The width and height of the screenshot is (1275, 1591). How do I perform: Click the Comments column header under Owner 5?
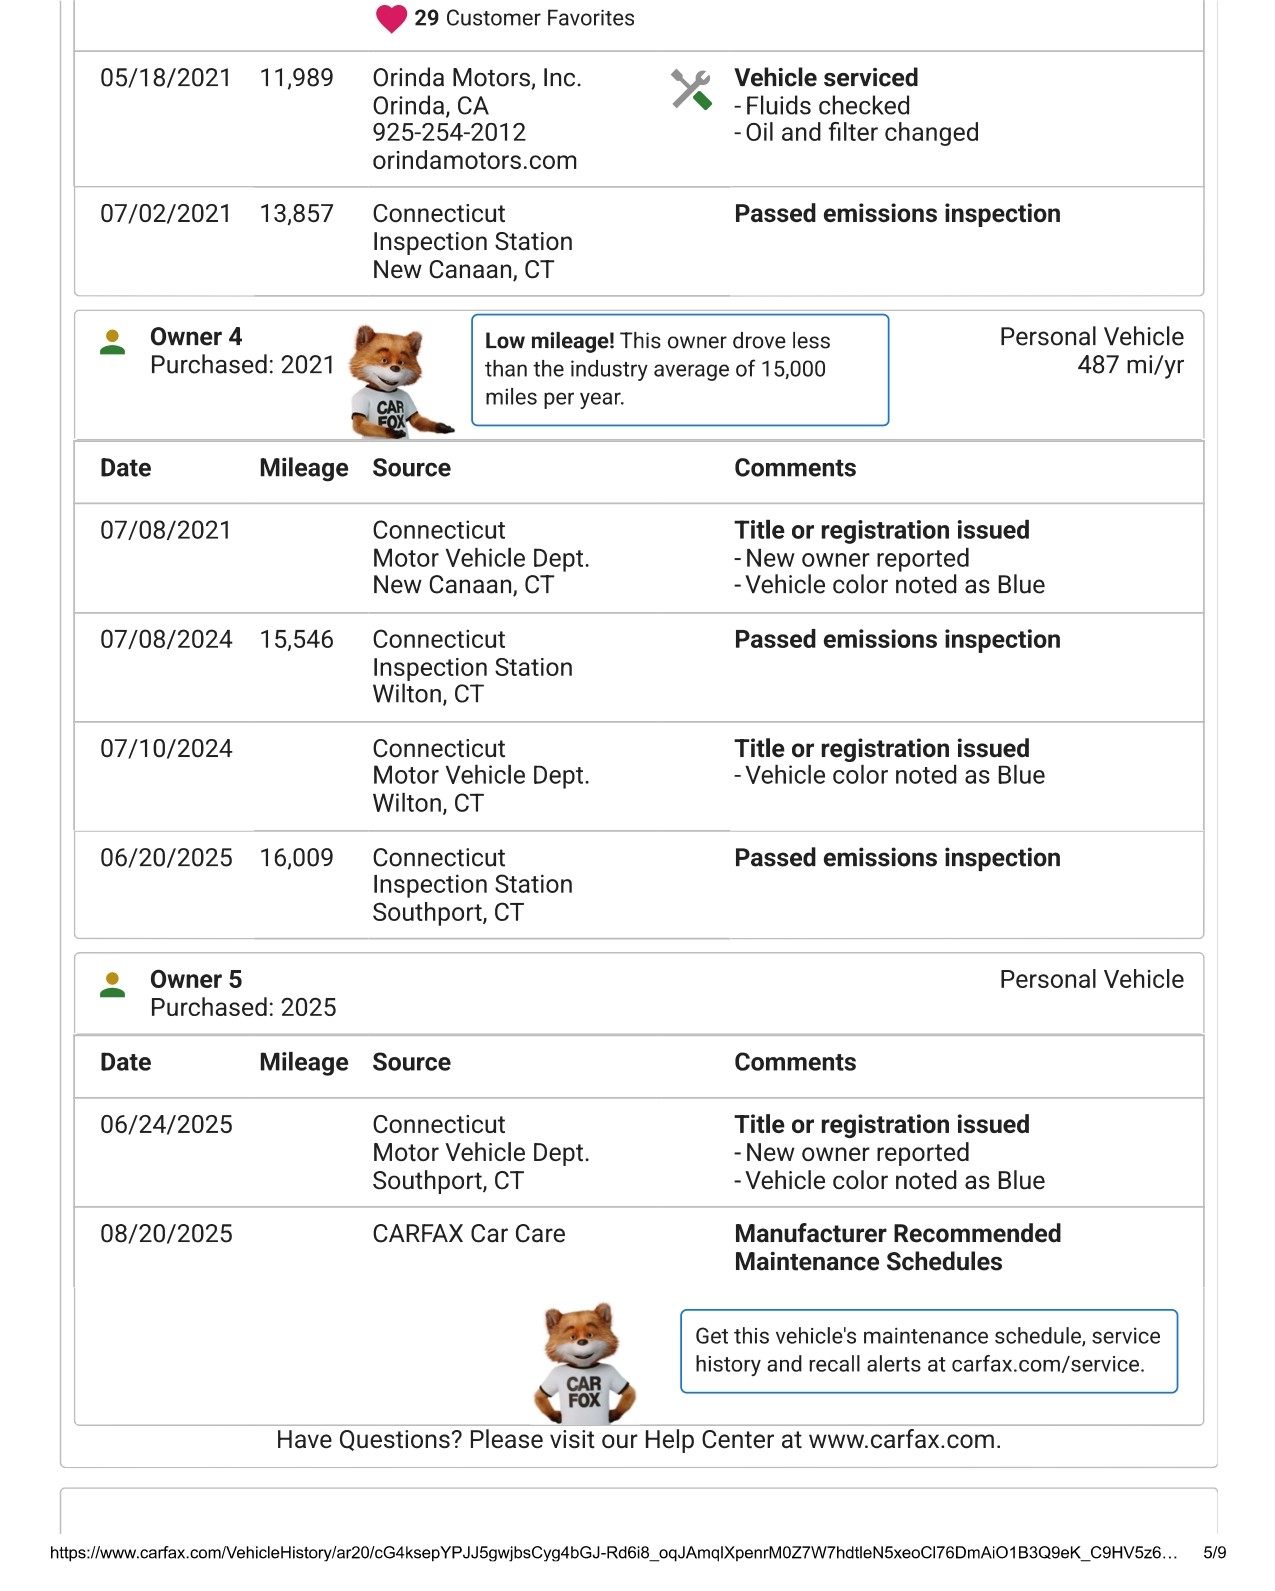click(795, 1062)
